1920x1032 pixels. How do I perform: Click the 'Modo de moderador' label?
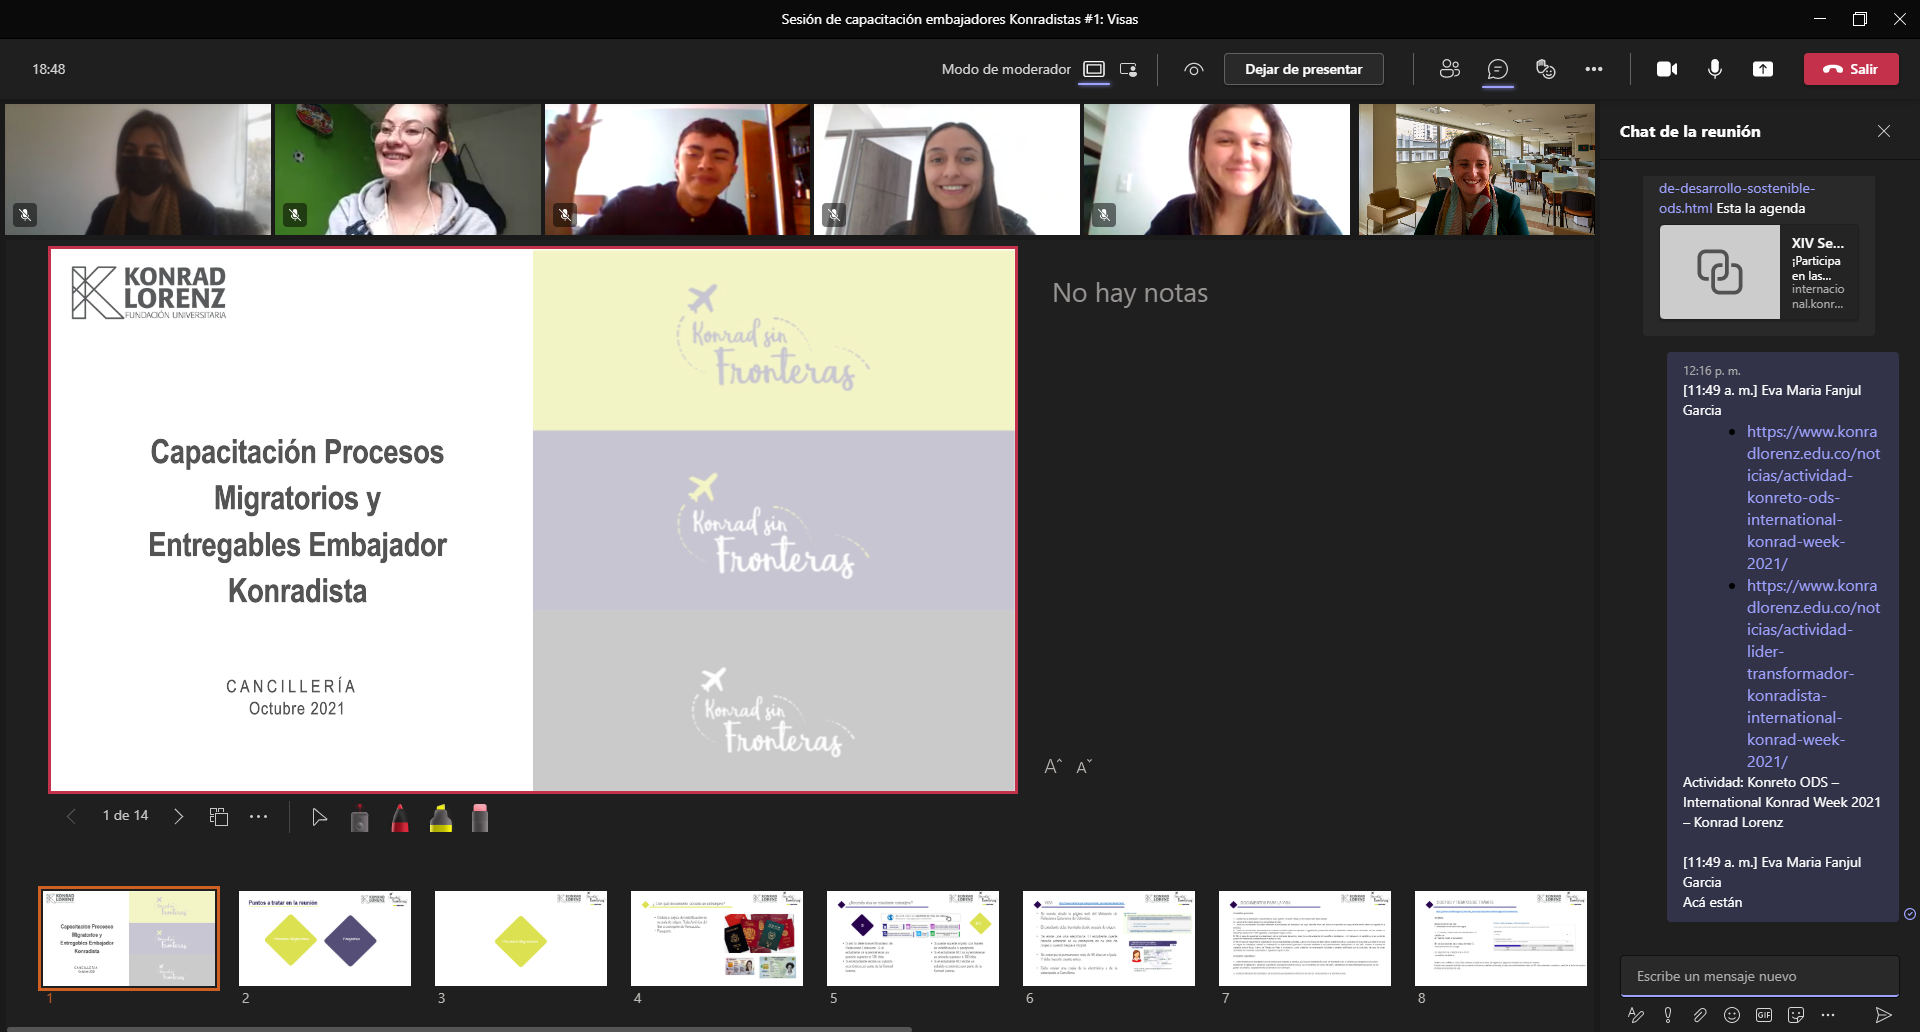tap(1006, 69)
